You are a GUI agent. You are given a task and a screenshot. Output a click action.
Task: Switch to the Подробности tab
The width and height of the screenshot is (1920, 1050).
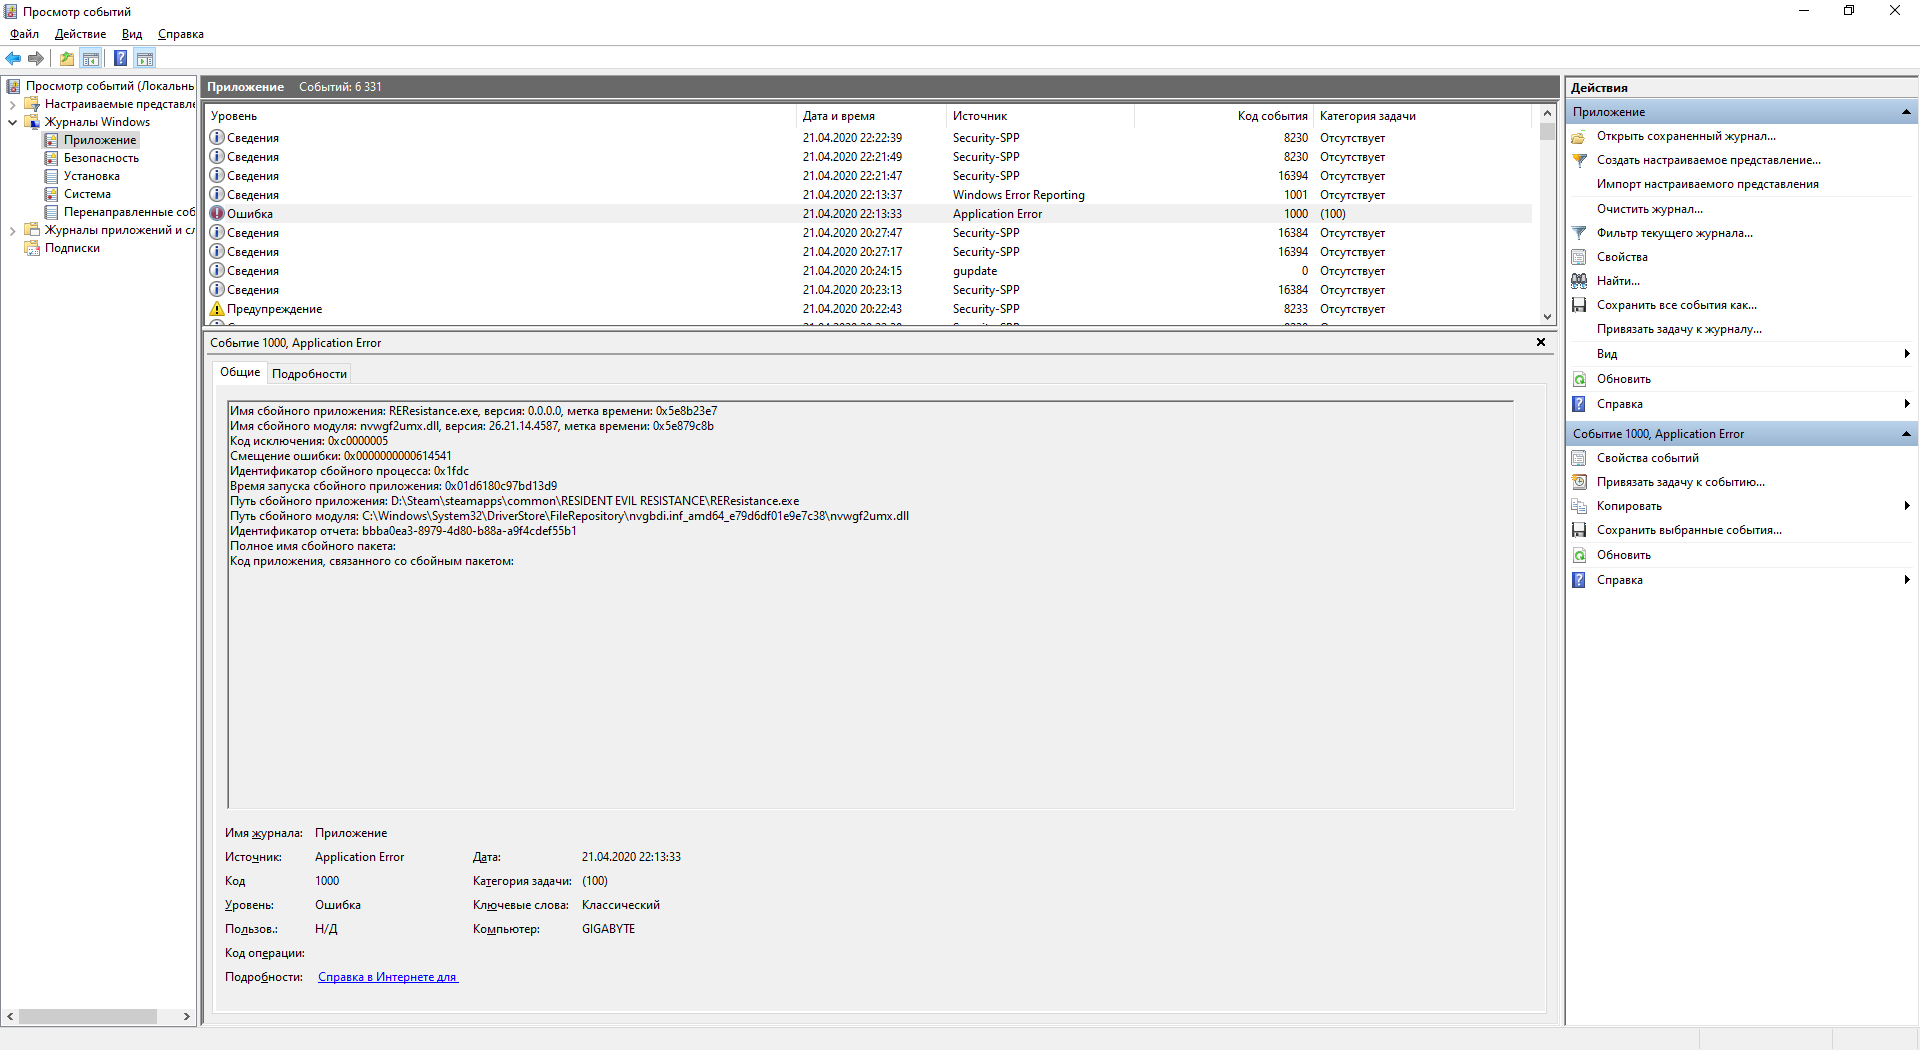pyautogui.click(x=309, y=374)
